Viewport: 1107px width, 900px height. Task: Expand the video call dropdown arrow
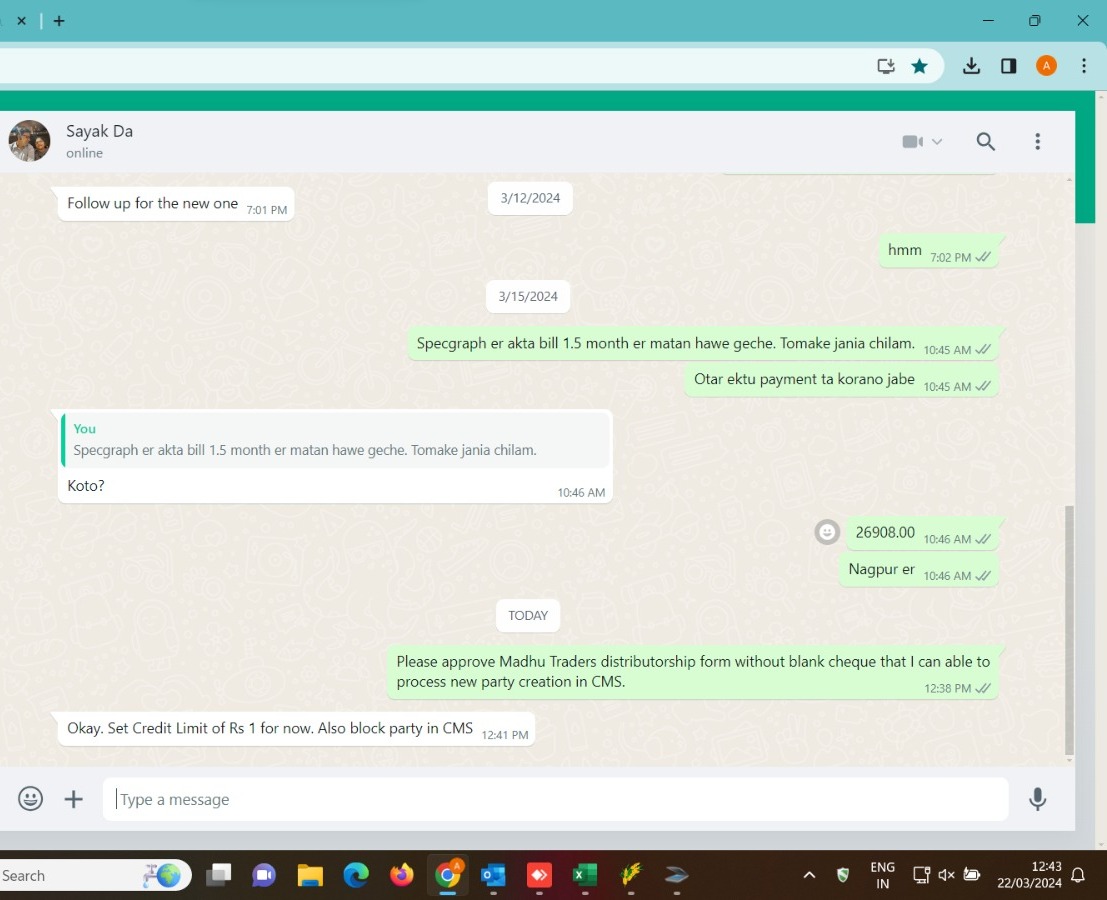(937, 142)
